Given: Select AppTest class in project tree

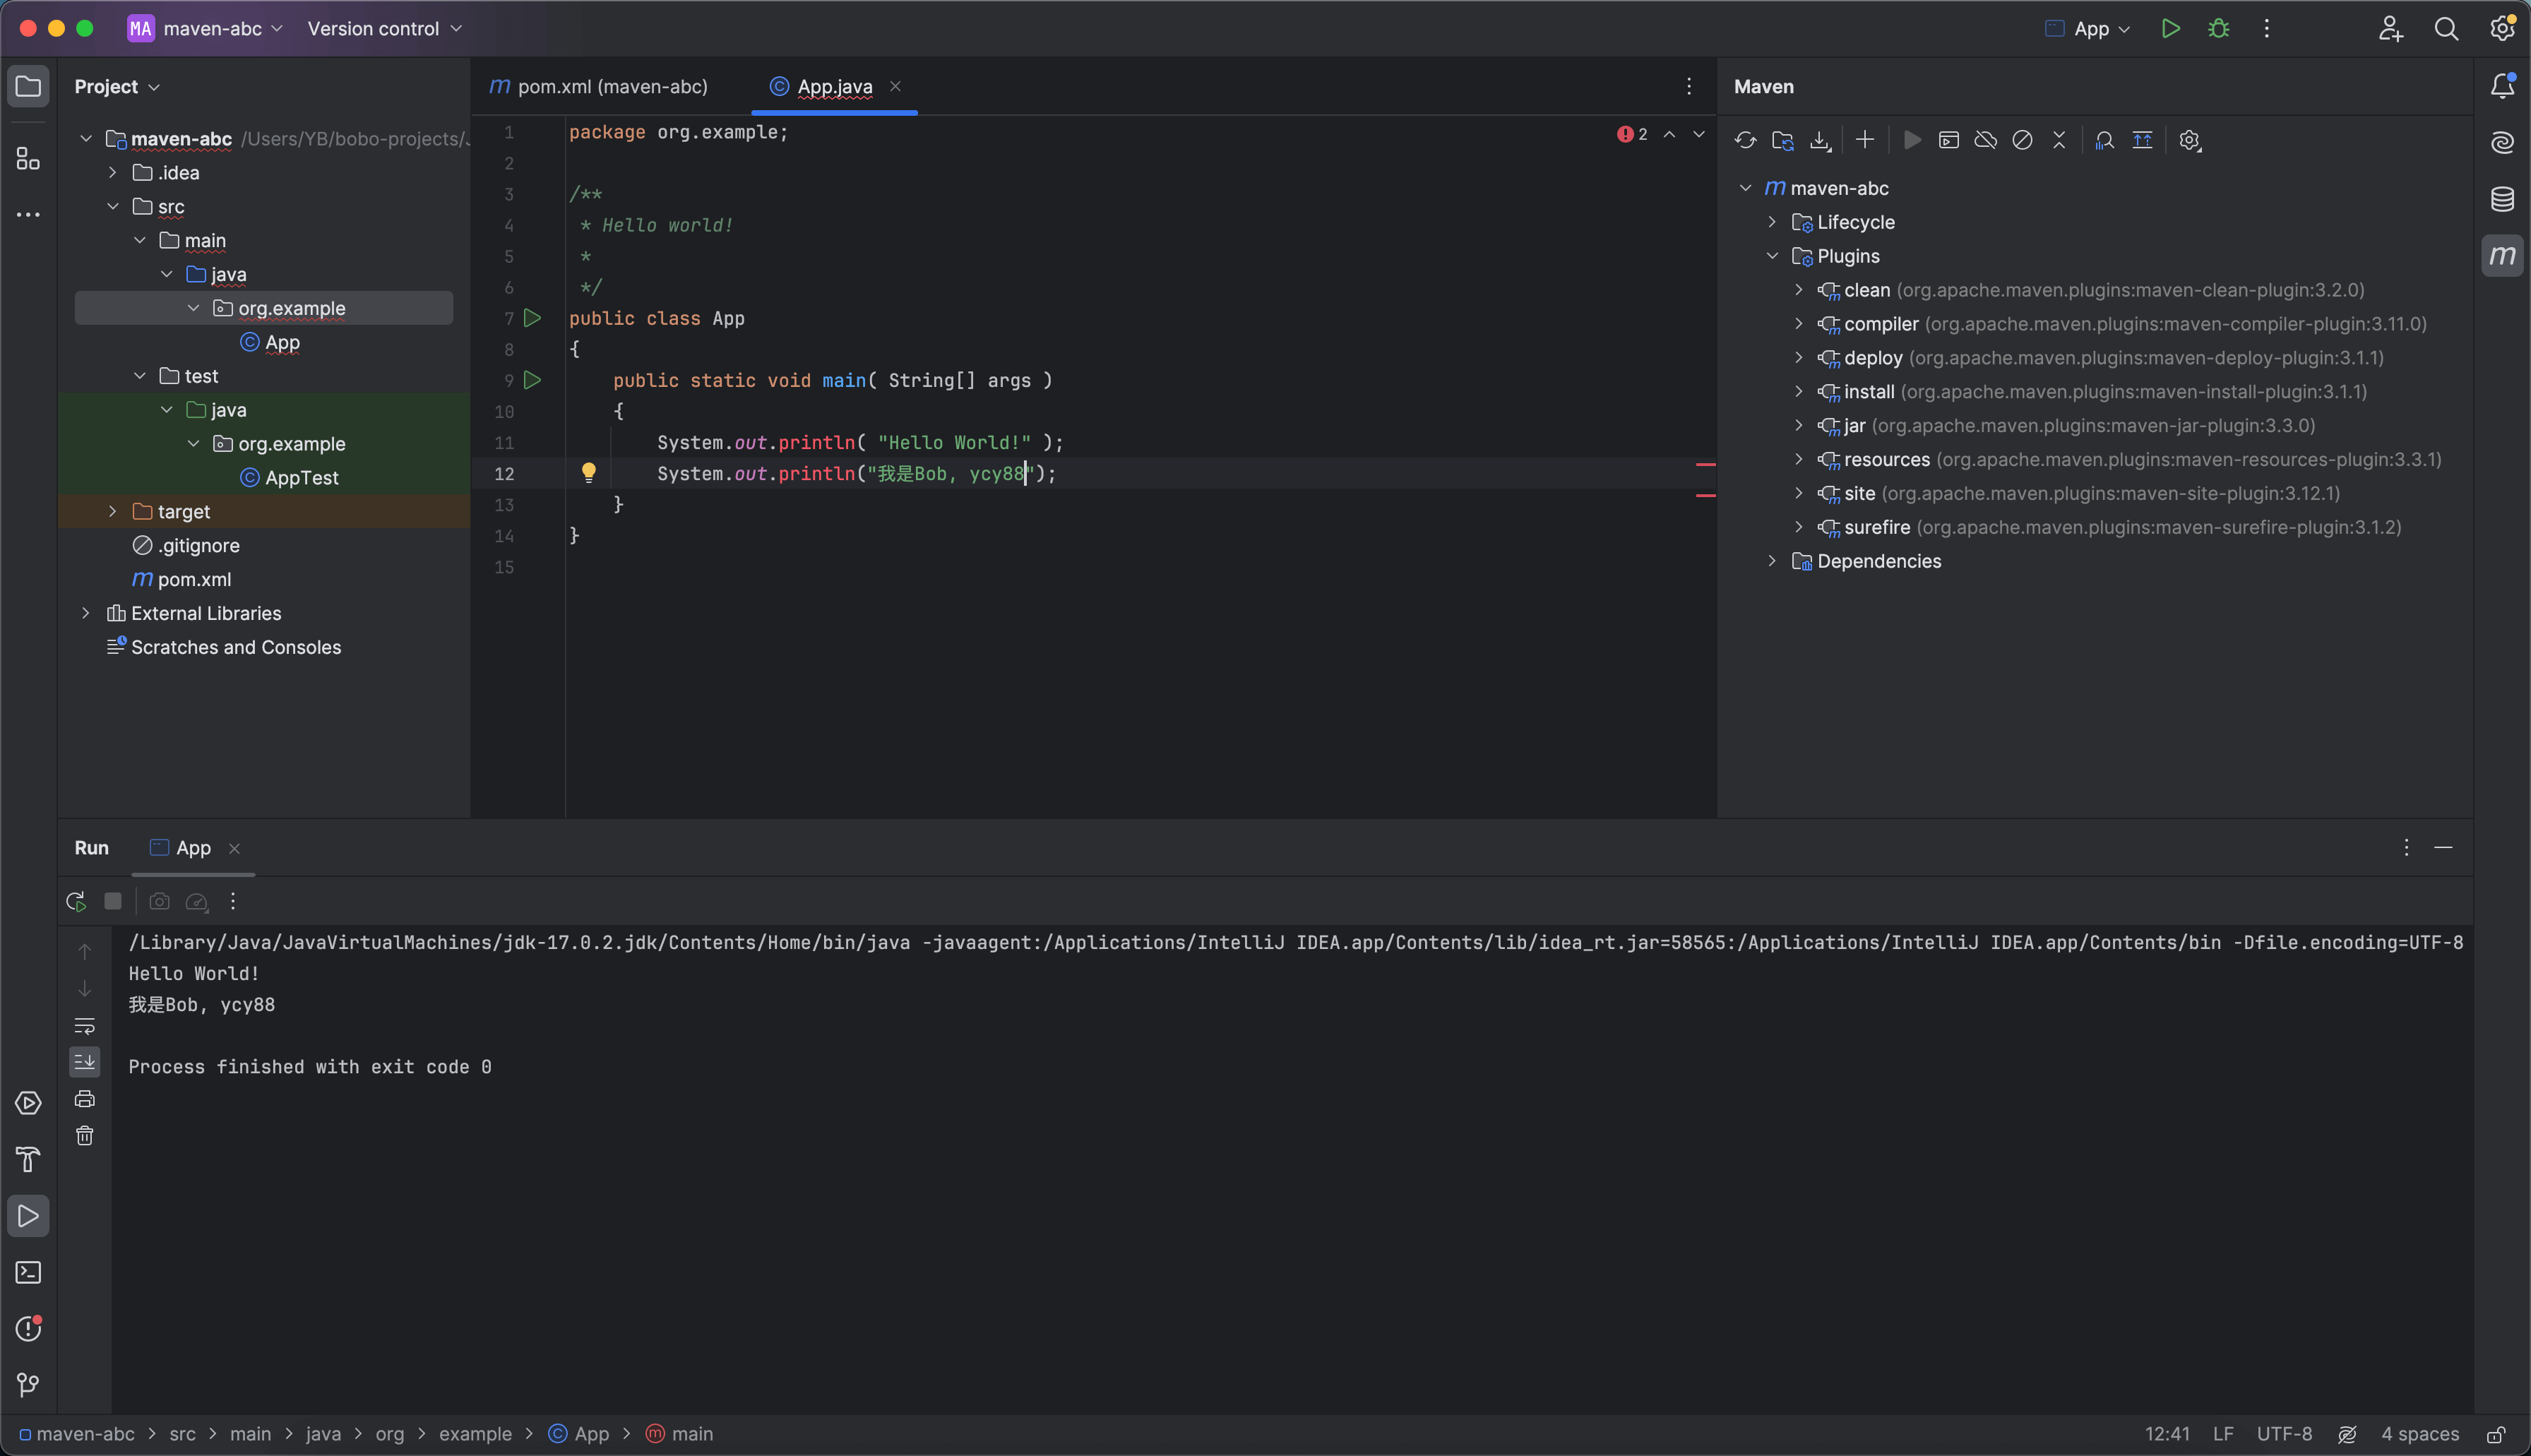Looking at the screenshot, I should click(289, 478).
